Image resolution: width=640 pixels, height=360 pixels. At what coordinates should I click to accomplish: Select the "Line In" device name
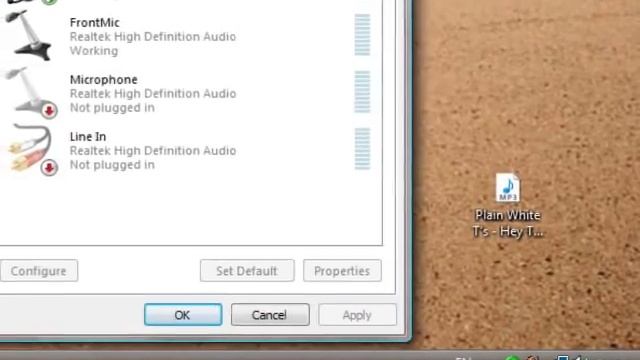[x=88, y=137]
